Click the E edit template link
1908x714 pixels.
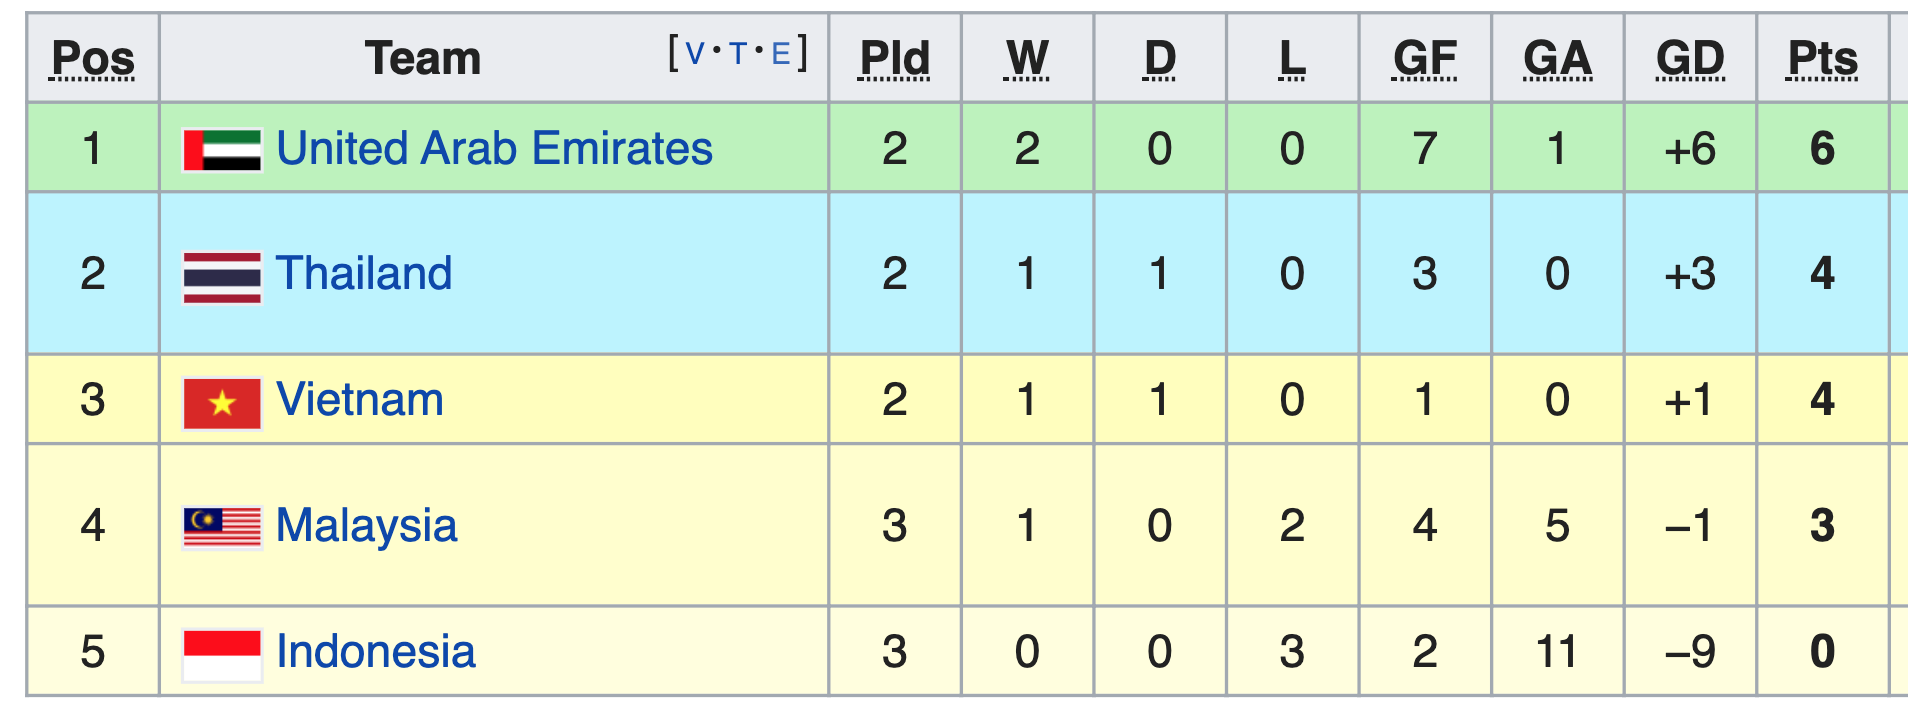pos(781,53)
